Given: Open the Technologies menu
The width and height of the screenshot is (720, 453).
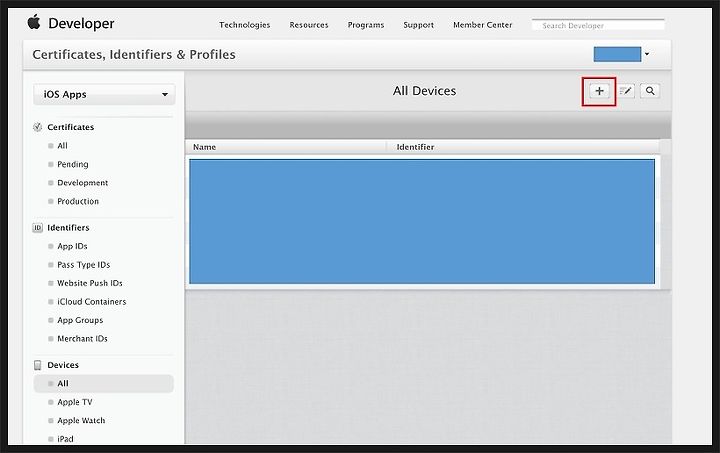Looking at the screenshot, I should coord(245,25).
